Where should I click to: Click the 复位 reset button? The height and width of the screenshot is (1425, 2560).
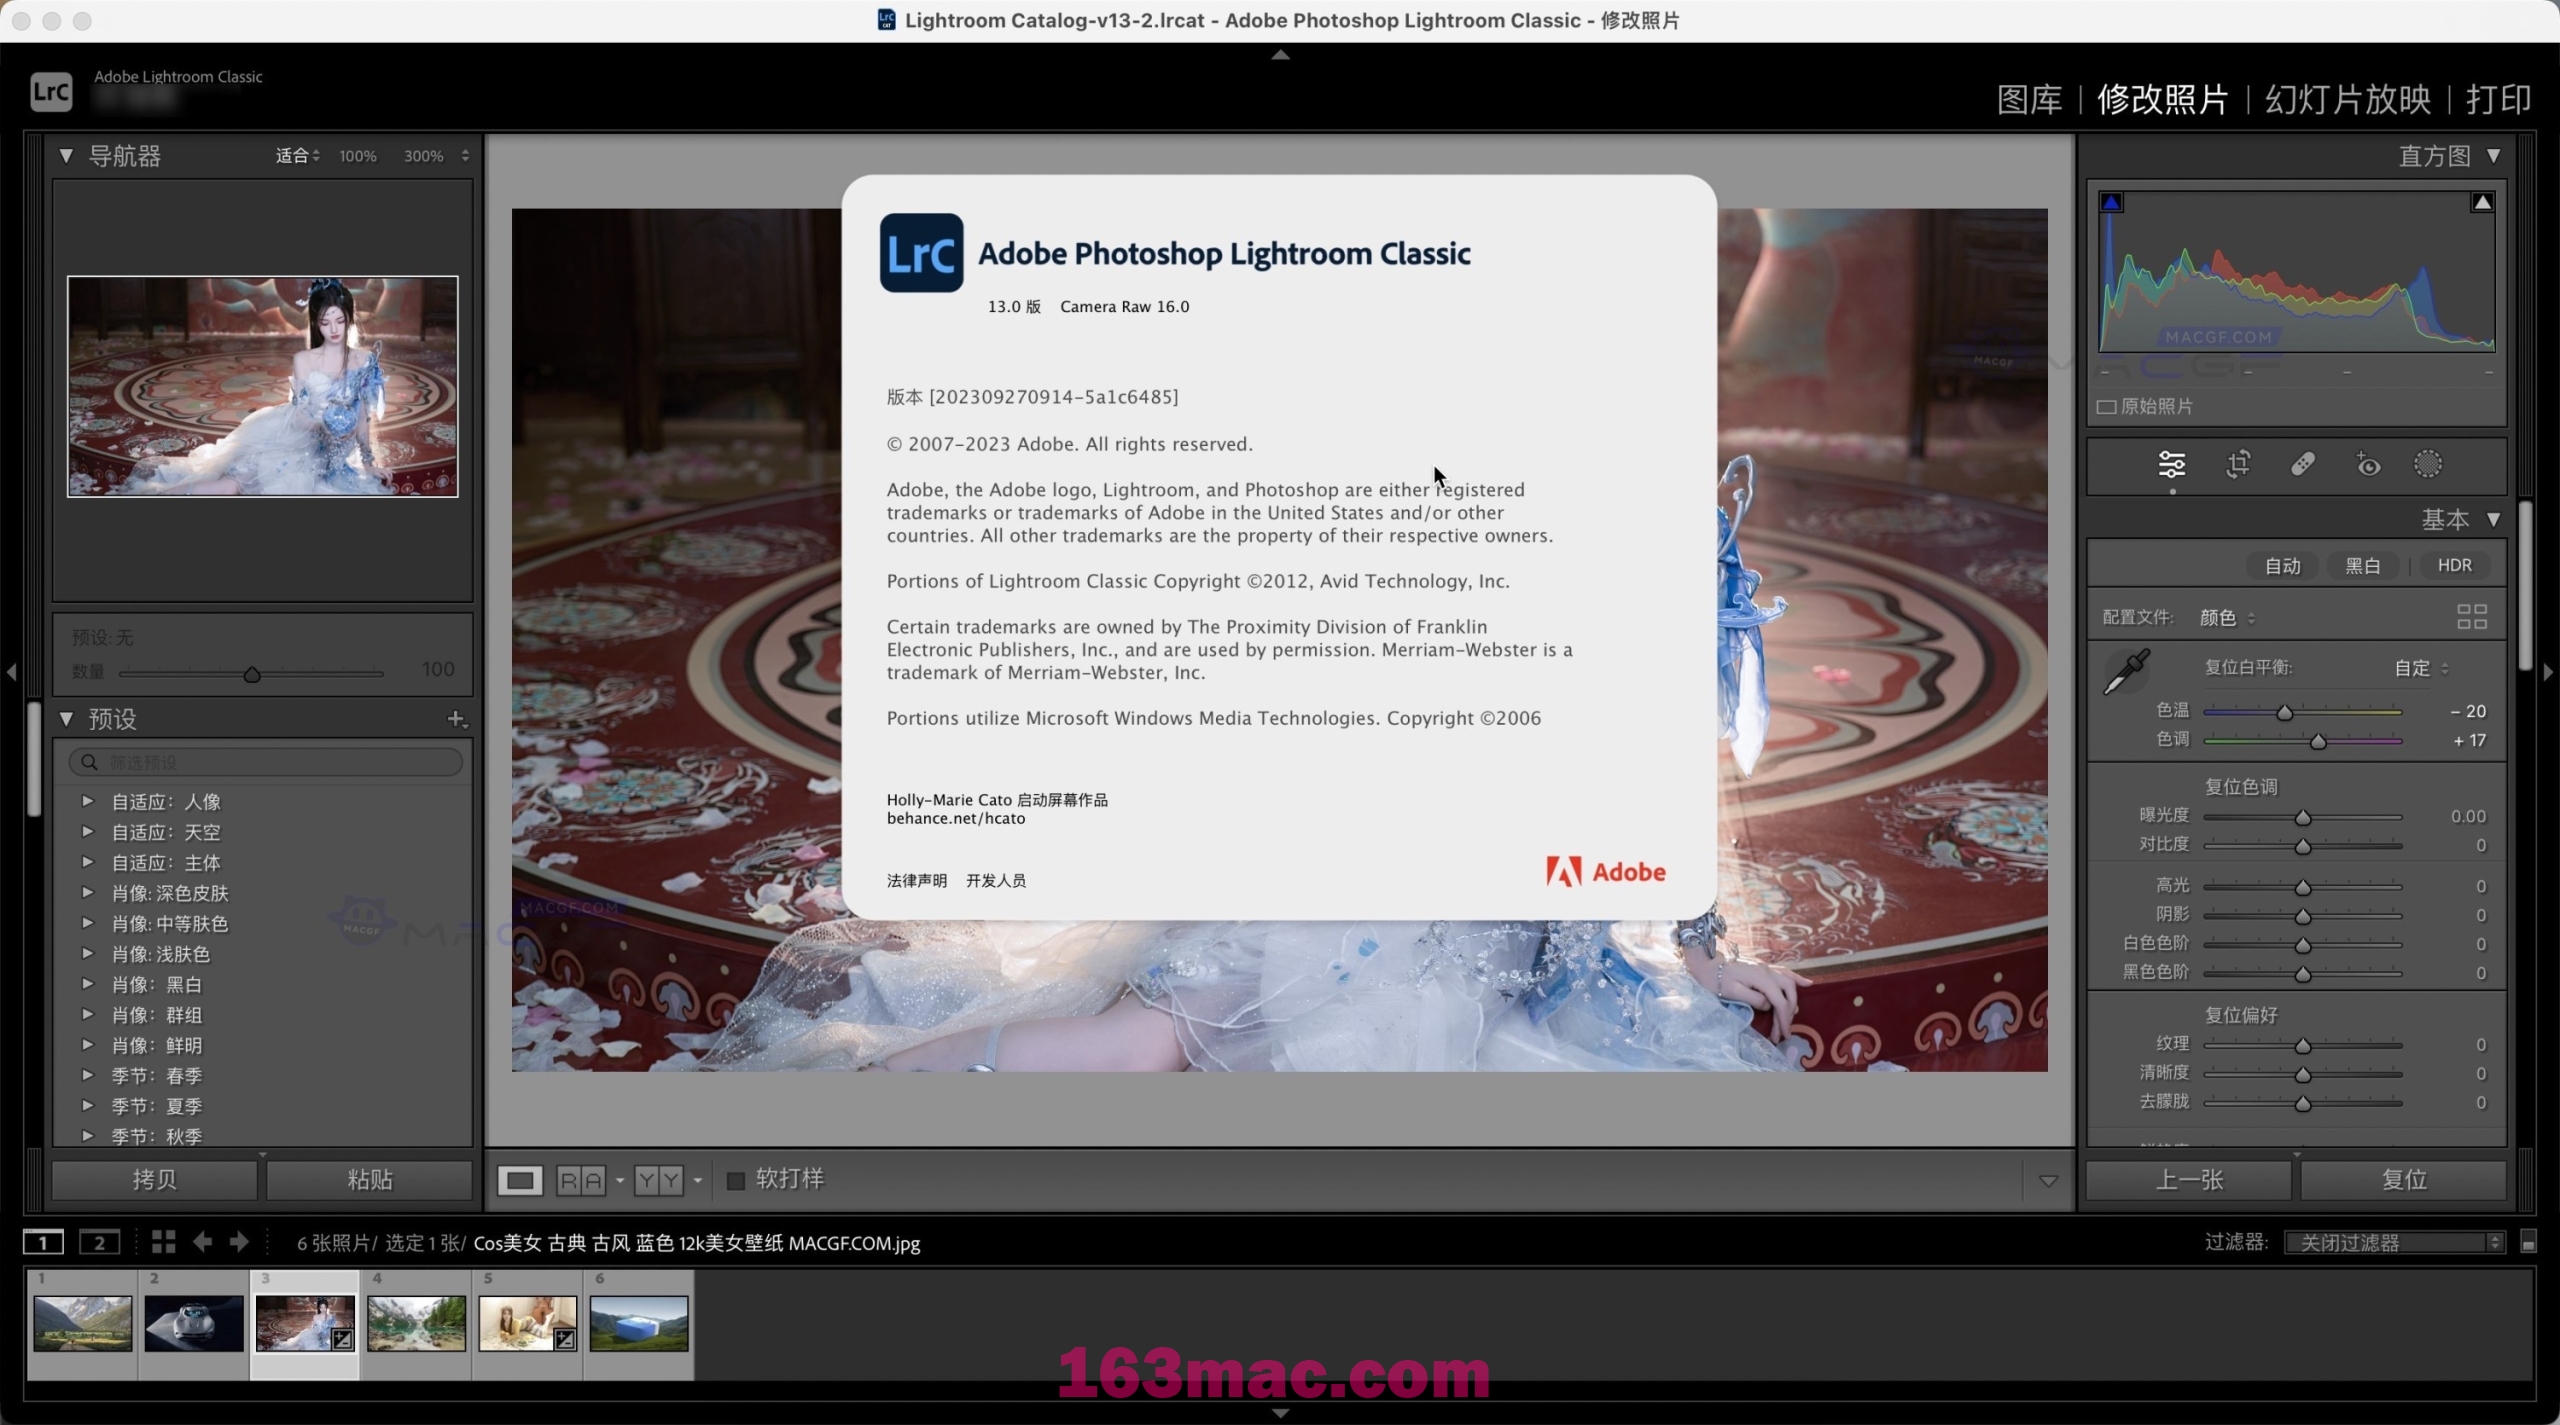click(x=2404, y=1180)
